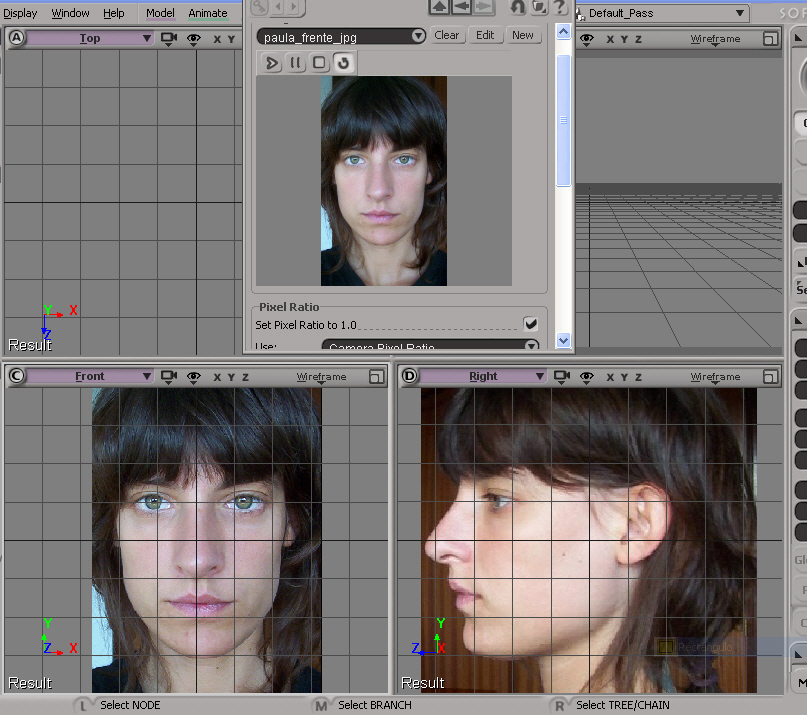
Task: Go to next property page arrow
Action: click(x=294, y=7)
